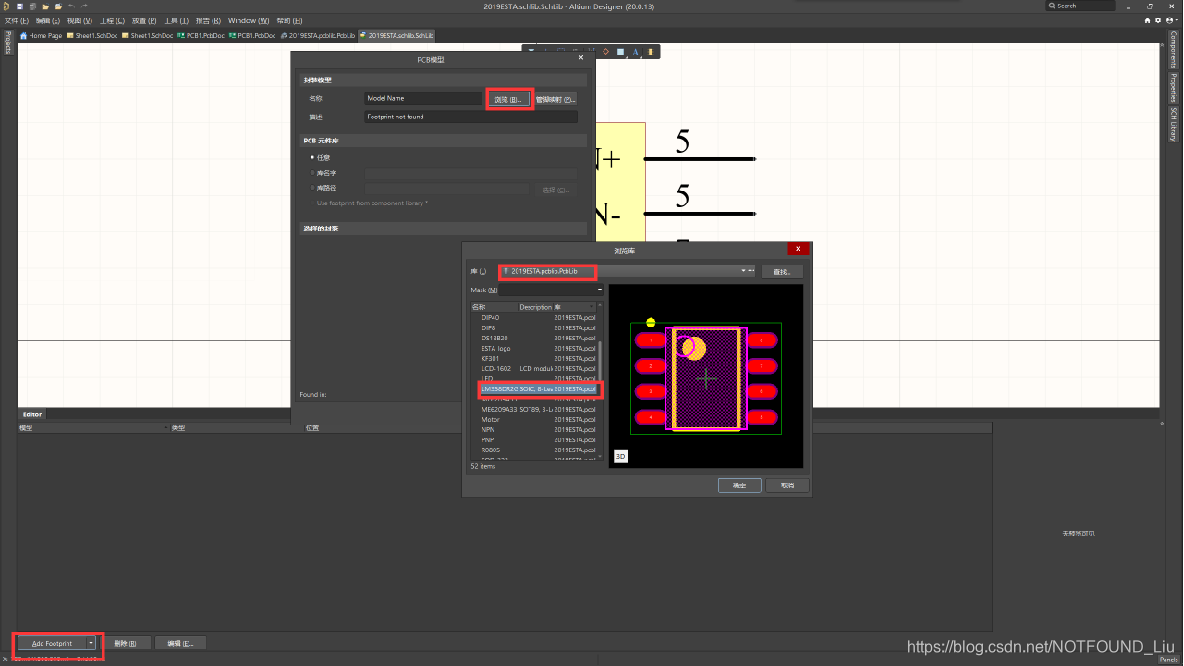Open the Mask filter dropdown arrow

click(x=600, y=290)
